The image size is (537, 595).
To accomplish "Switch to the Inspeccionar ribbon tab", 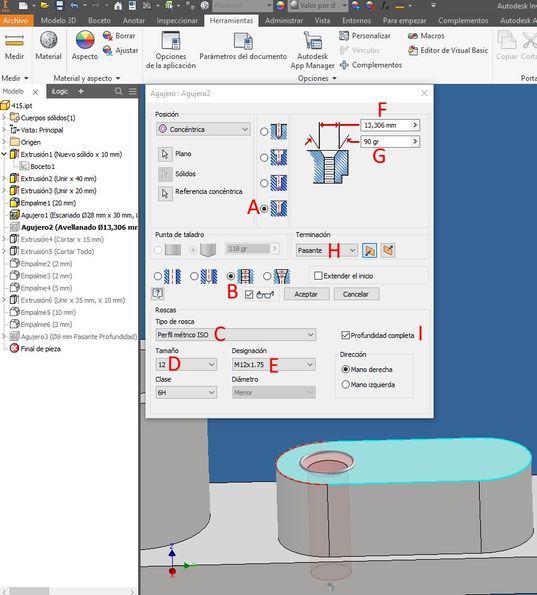I will (177, 20).
